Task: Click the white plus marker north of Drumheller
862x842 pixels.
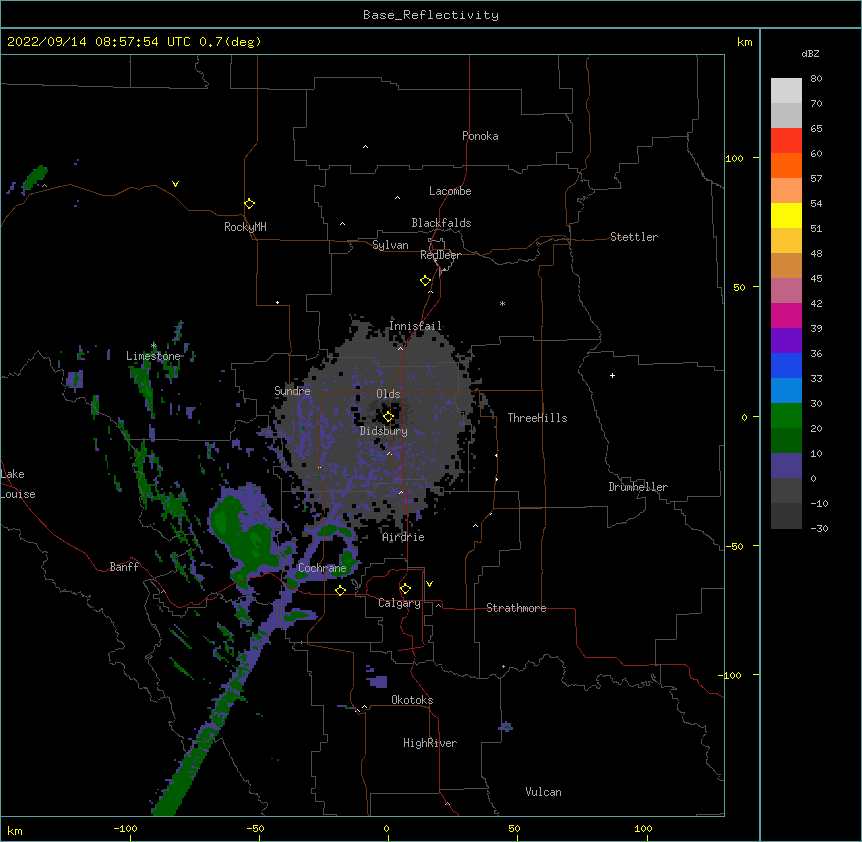Action: pyautogui.click(x=612, y=375)
